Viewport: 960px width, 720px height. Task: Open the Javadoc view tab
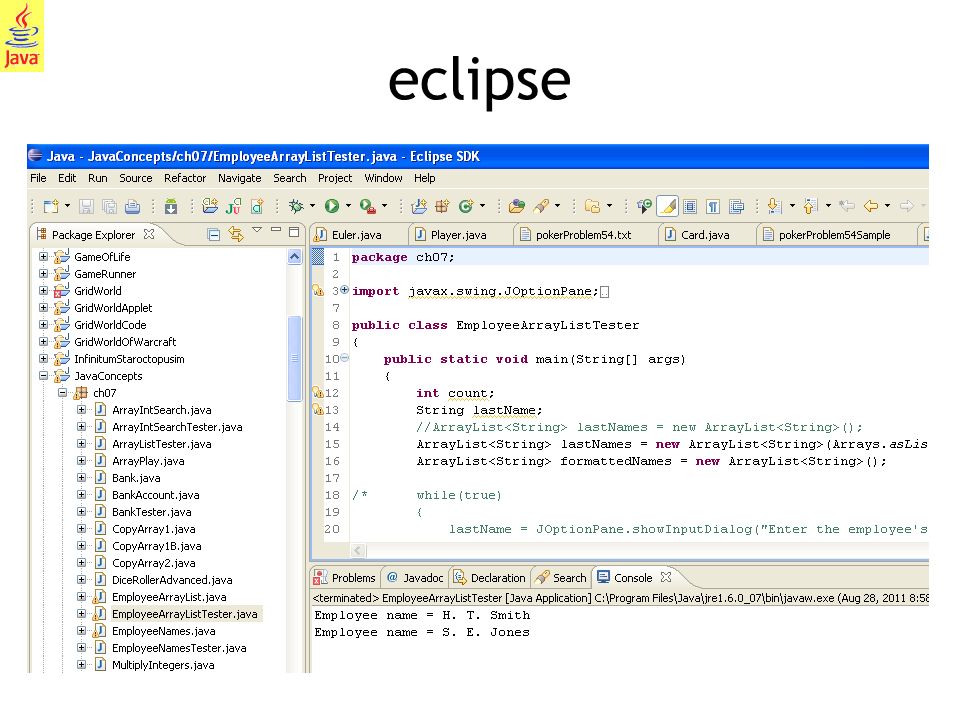coord(415,577)
